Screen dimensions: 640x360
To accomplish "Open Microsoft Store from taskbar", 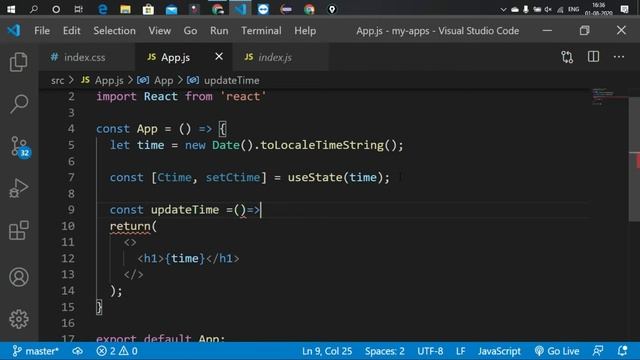I will pos(148,9).
